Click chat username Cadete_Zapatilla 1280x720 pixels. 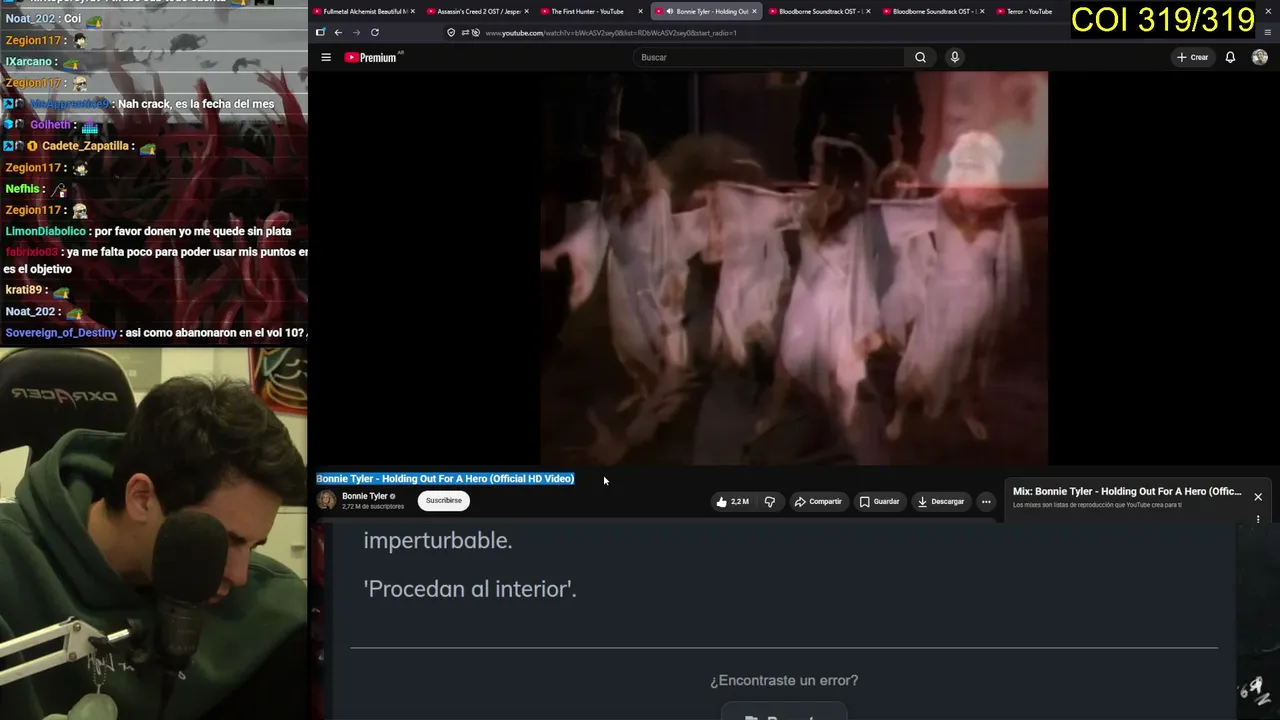tap(86, 146)
